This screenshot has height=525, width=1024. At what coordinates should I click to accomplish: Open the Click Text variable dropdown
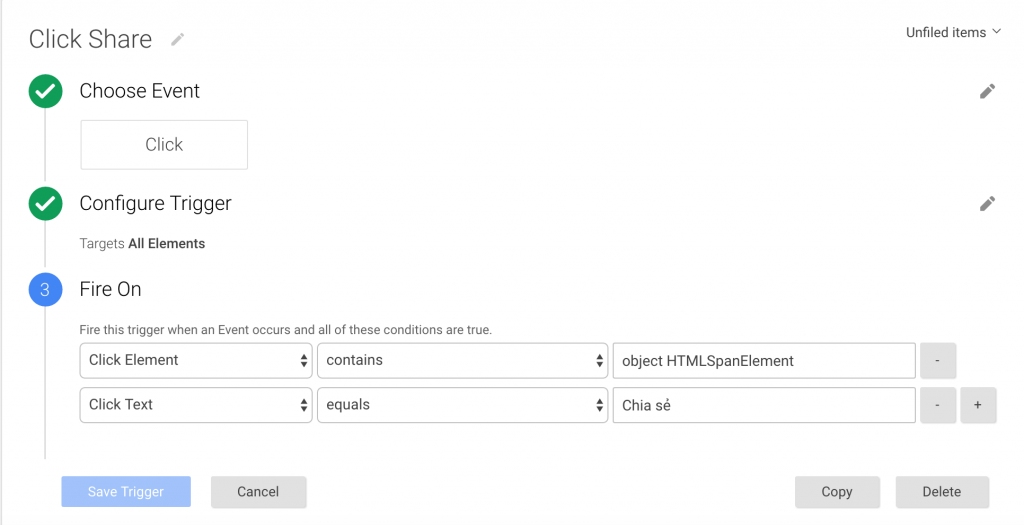(196, 405)
